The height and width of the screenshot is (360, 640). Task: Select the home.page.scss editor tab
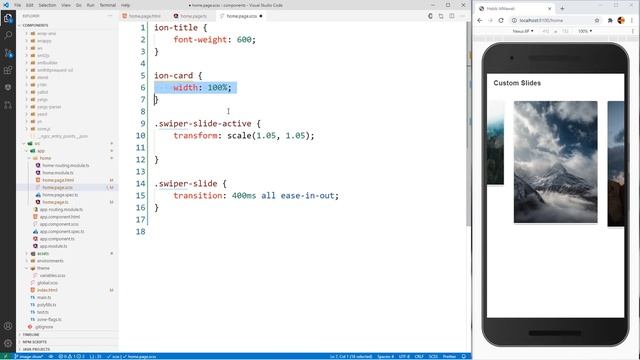[241, 16]
